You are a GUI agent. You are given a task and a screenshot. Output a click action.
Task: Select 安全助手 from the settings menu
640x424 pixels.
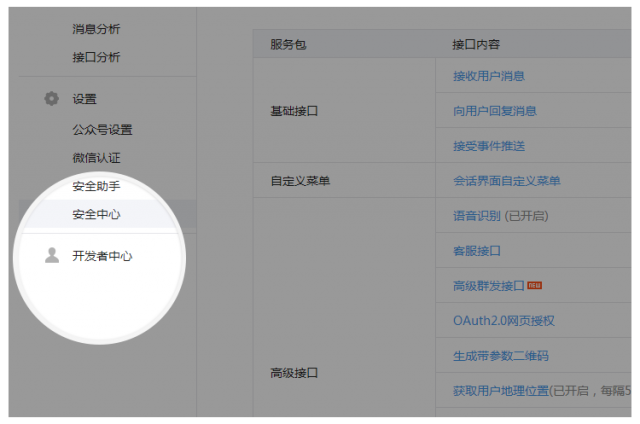tap(96, 186)
